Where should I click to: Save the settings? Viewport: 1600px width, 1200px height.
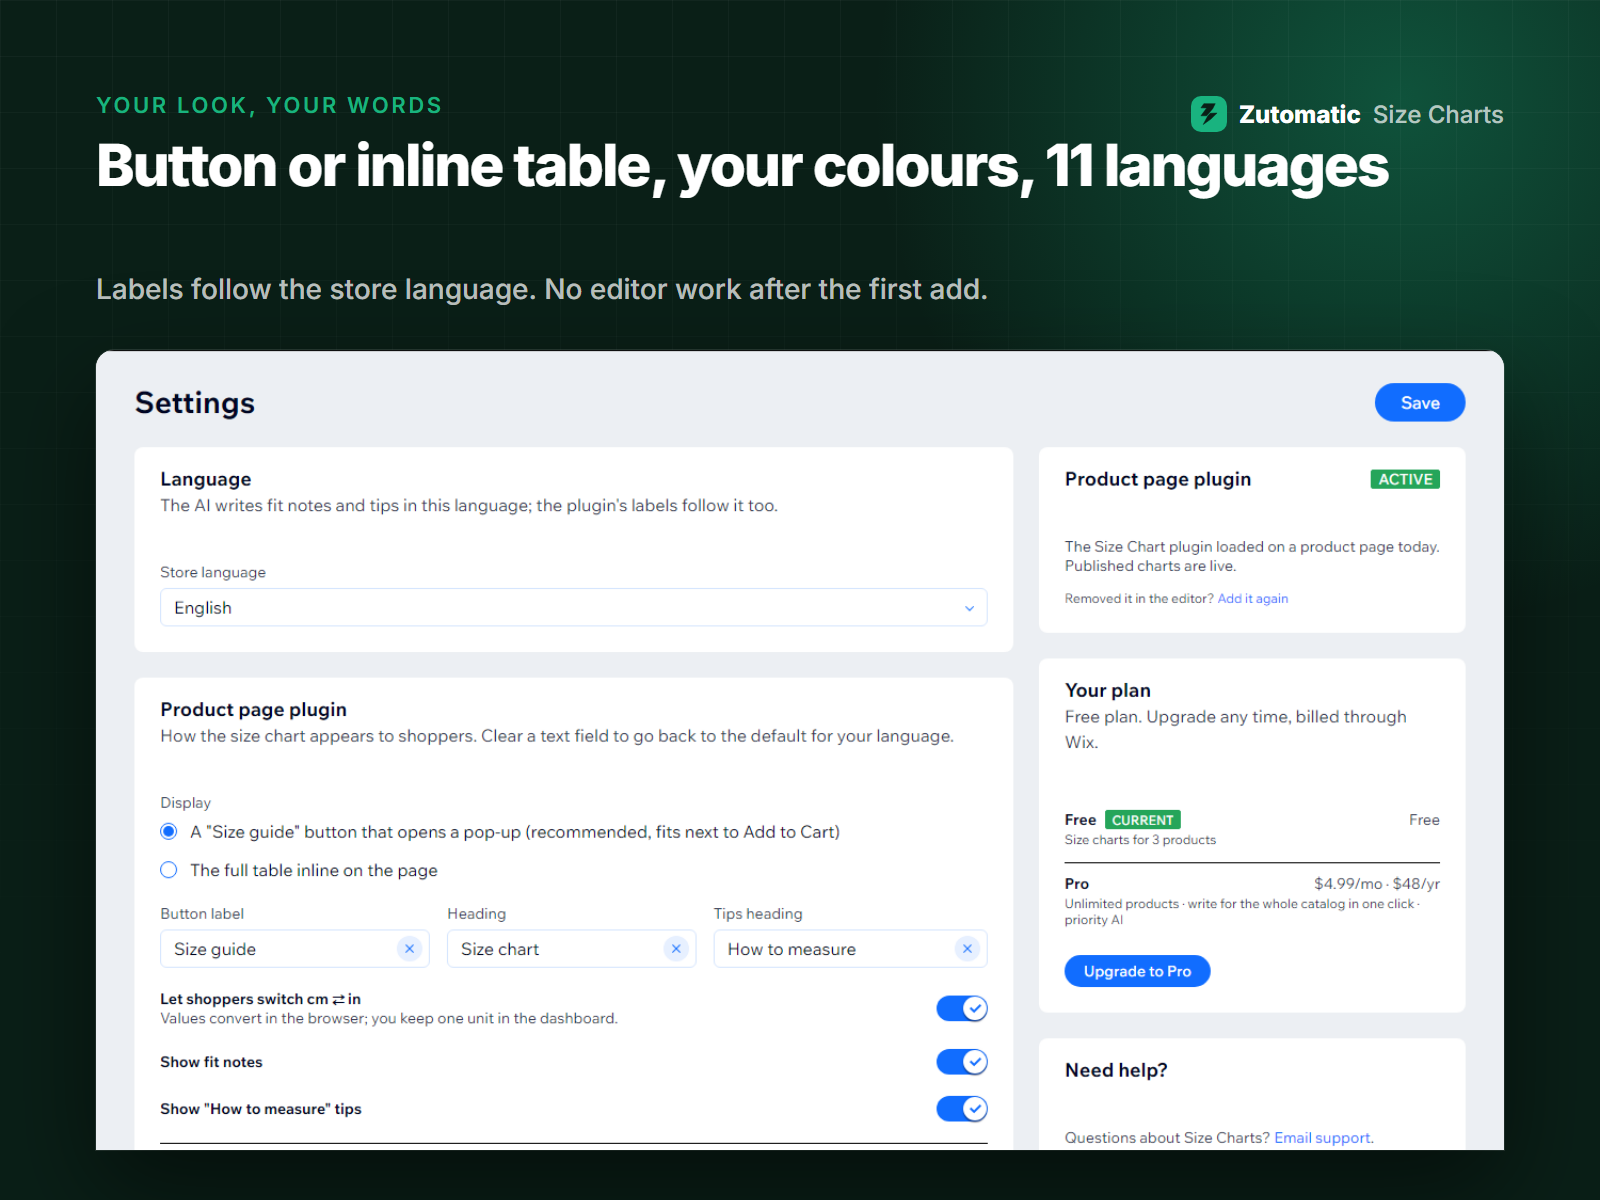1420,403
